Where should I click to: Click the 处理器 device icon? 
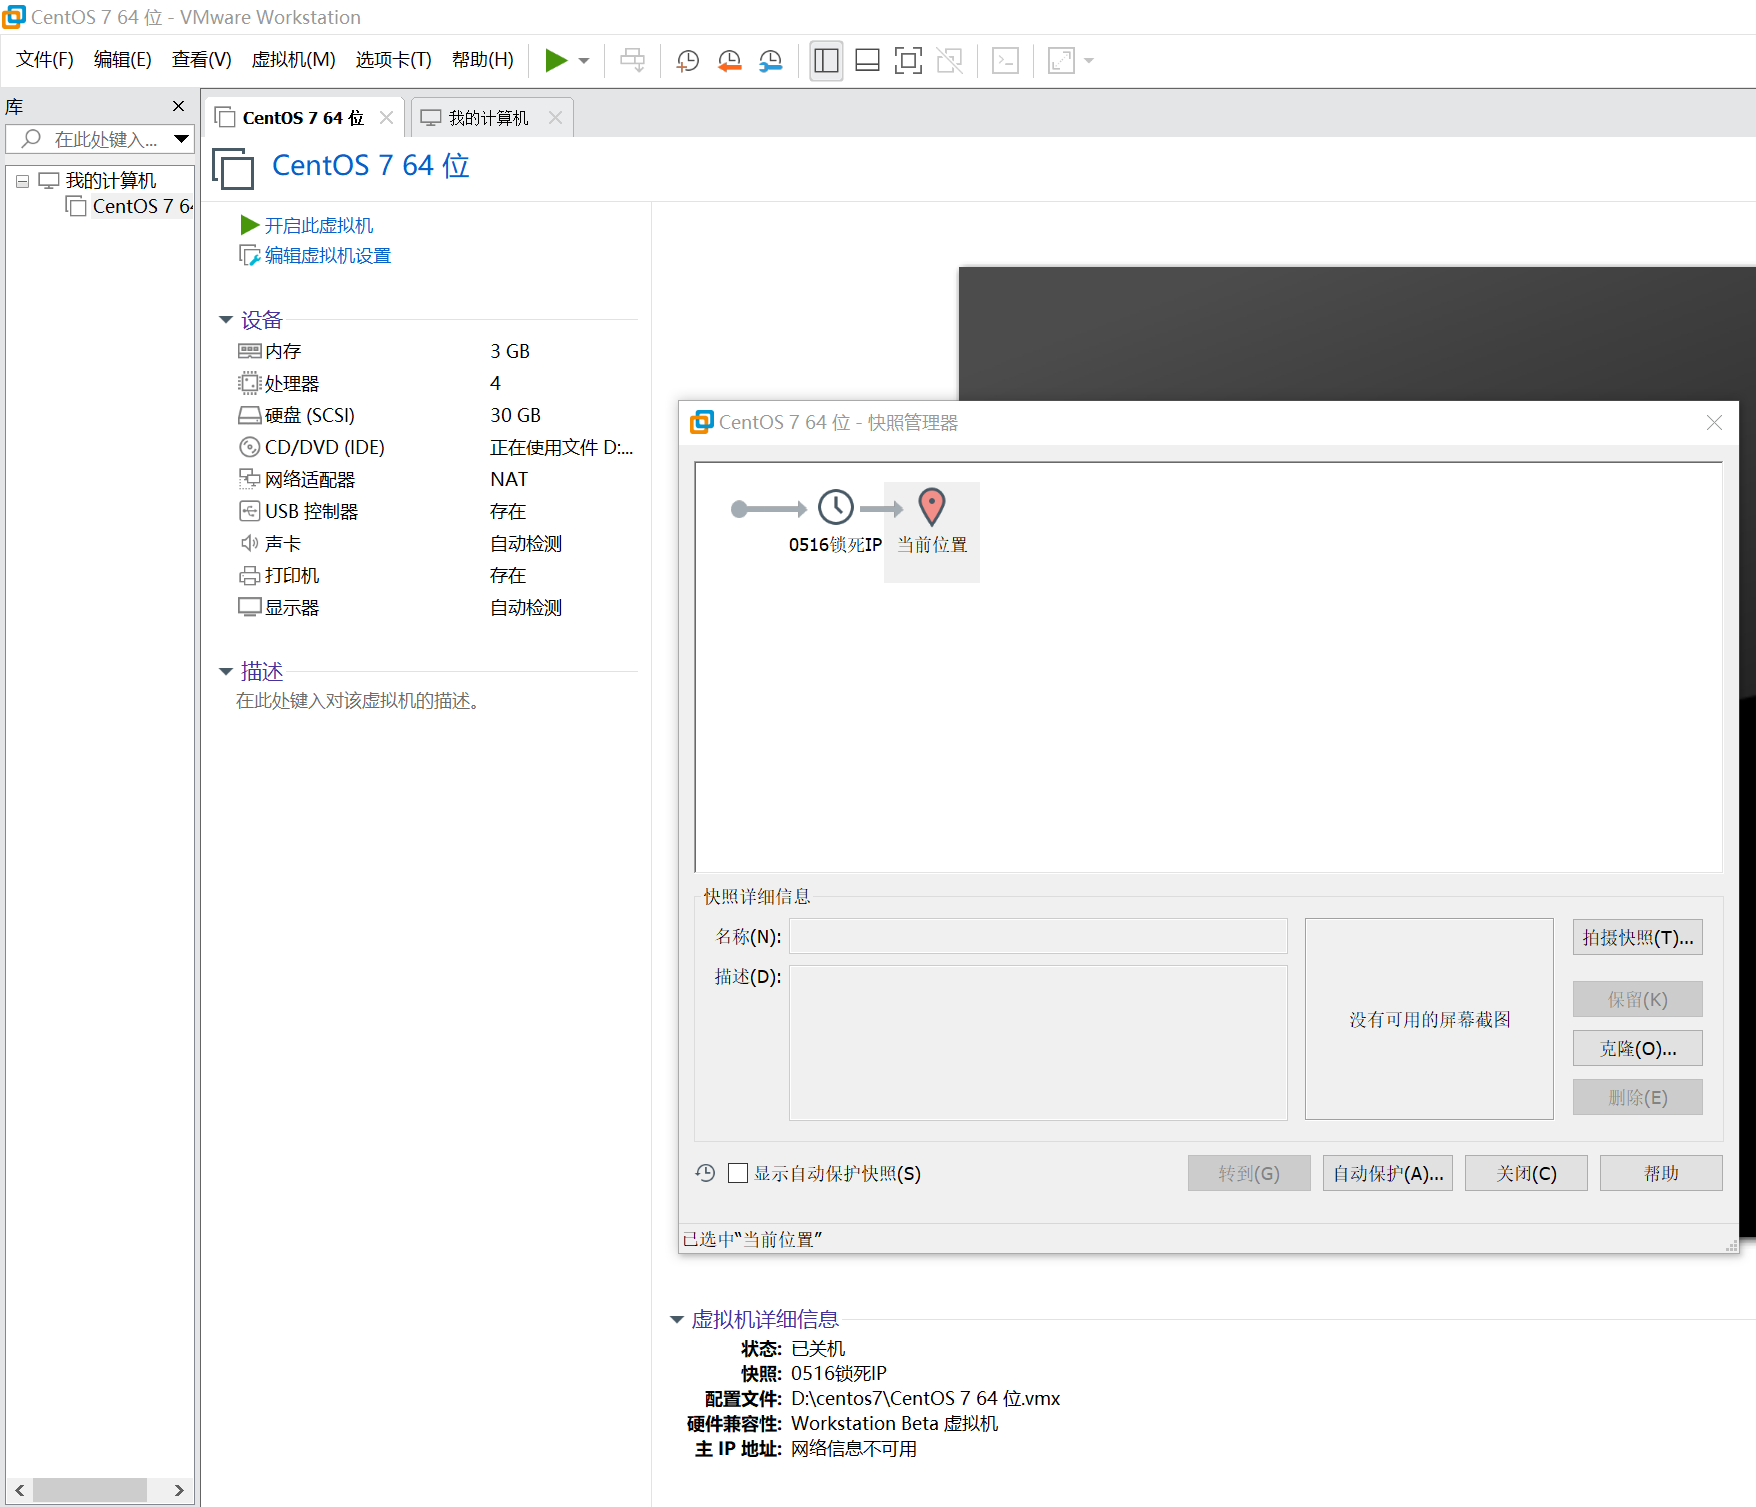tap(250, 383)
